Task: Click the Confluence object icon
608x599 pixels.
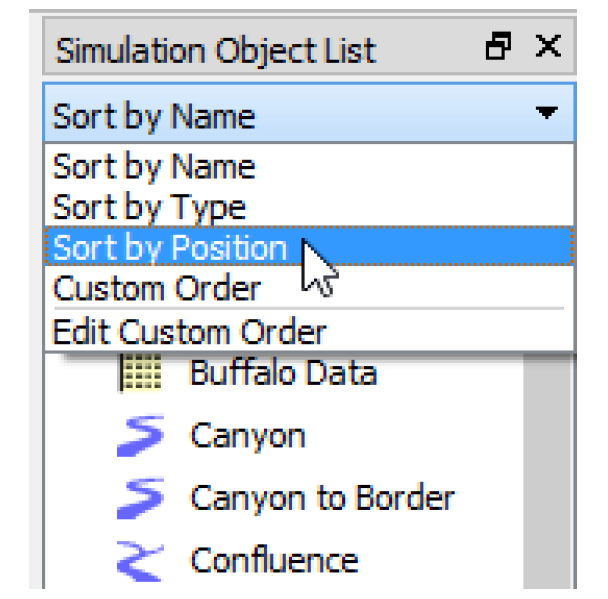Action: tap(140, 561)
